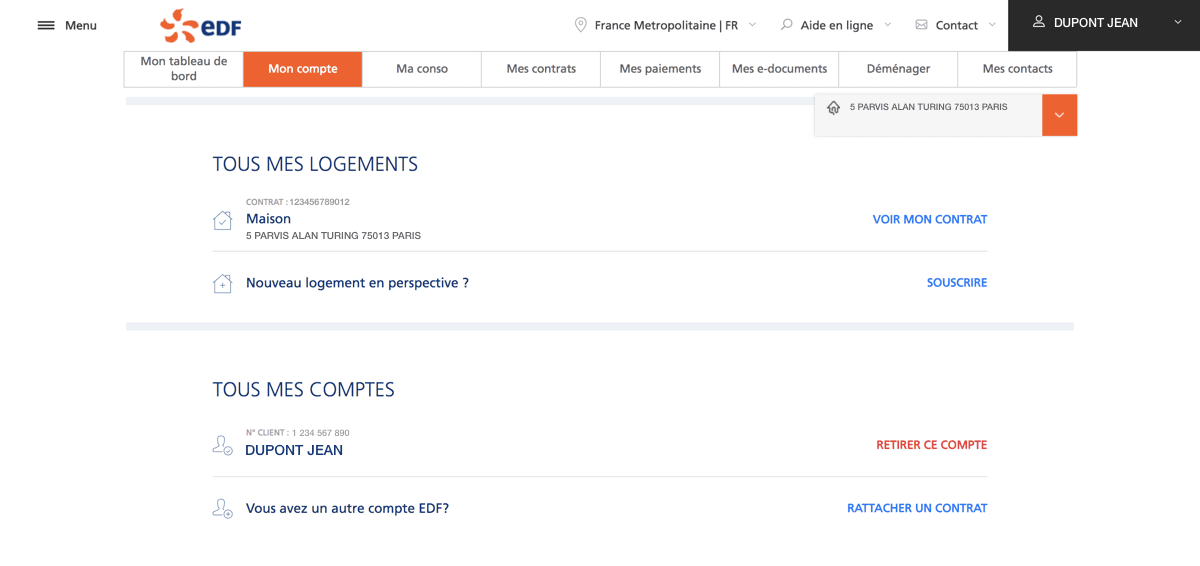Expand the Aide en ligne chevron
This screenshot has width=1200, height=566.
pyautogui.click(x=887, y=25)
